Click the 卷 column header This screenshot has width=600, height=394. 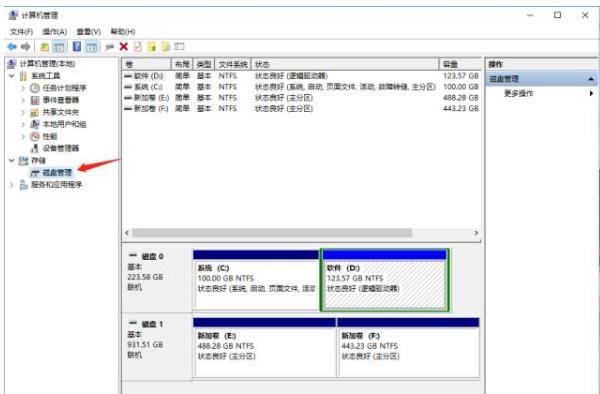[x=147, y=64]
